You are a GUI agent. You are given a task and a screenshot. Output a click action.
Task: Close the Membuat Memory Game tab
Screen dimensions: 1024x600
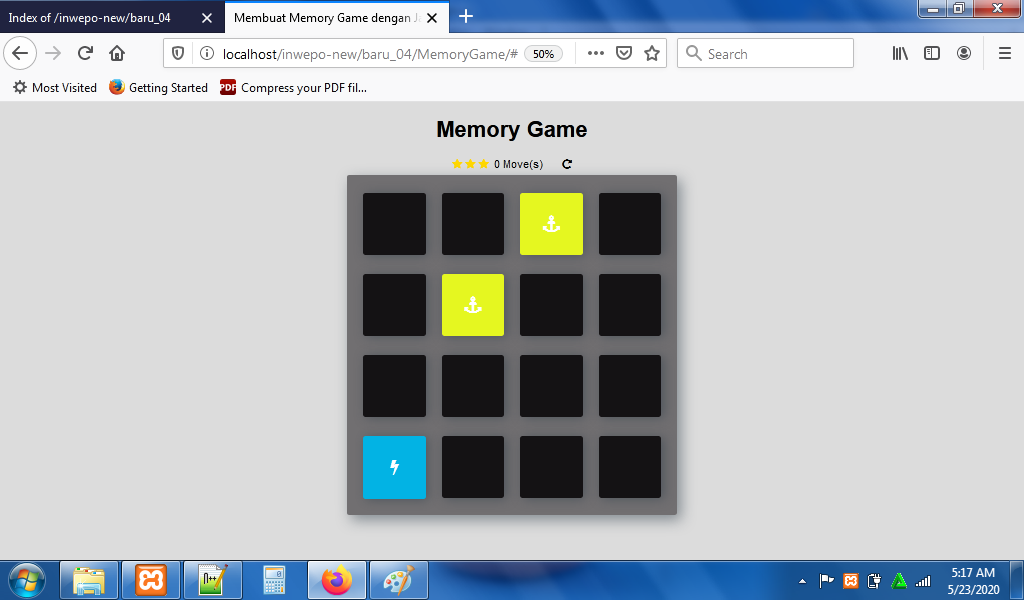click(x=432, y=18)
